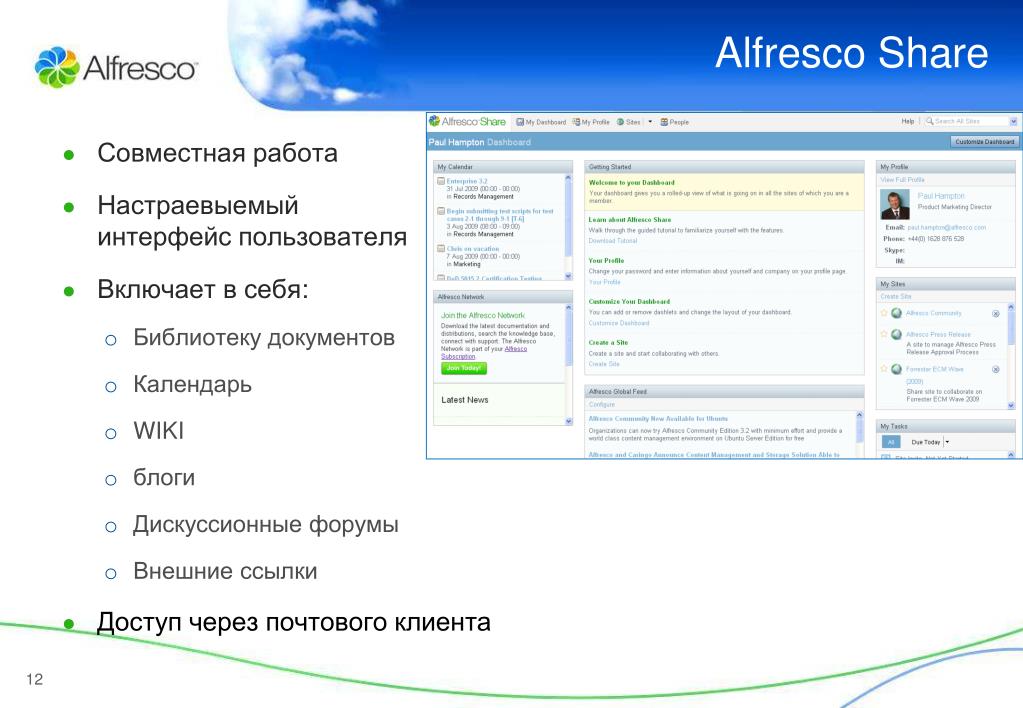The image size is (1023, 708).
Task: Toggle favorite star for Forrester ECM Wave
Action: (x=884, y=369)
